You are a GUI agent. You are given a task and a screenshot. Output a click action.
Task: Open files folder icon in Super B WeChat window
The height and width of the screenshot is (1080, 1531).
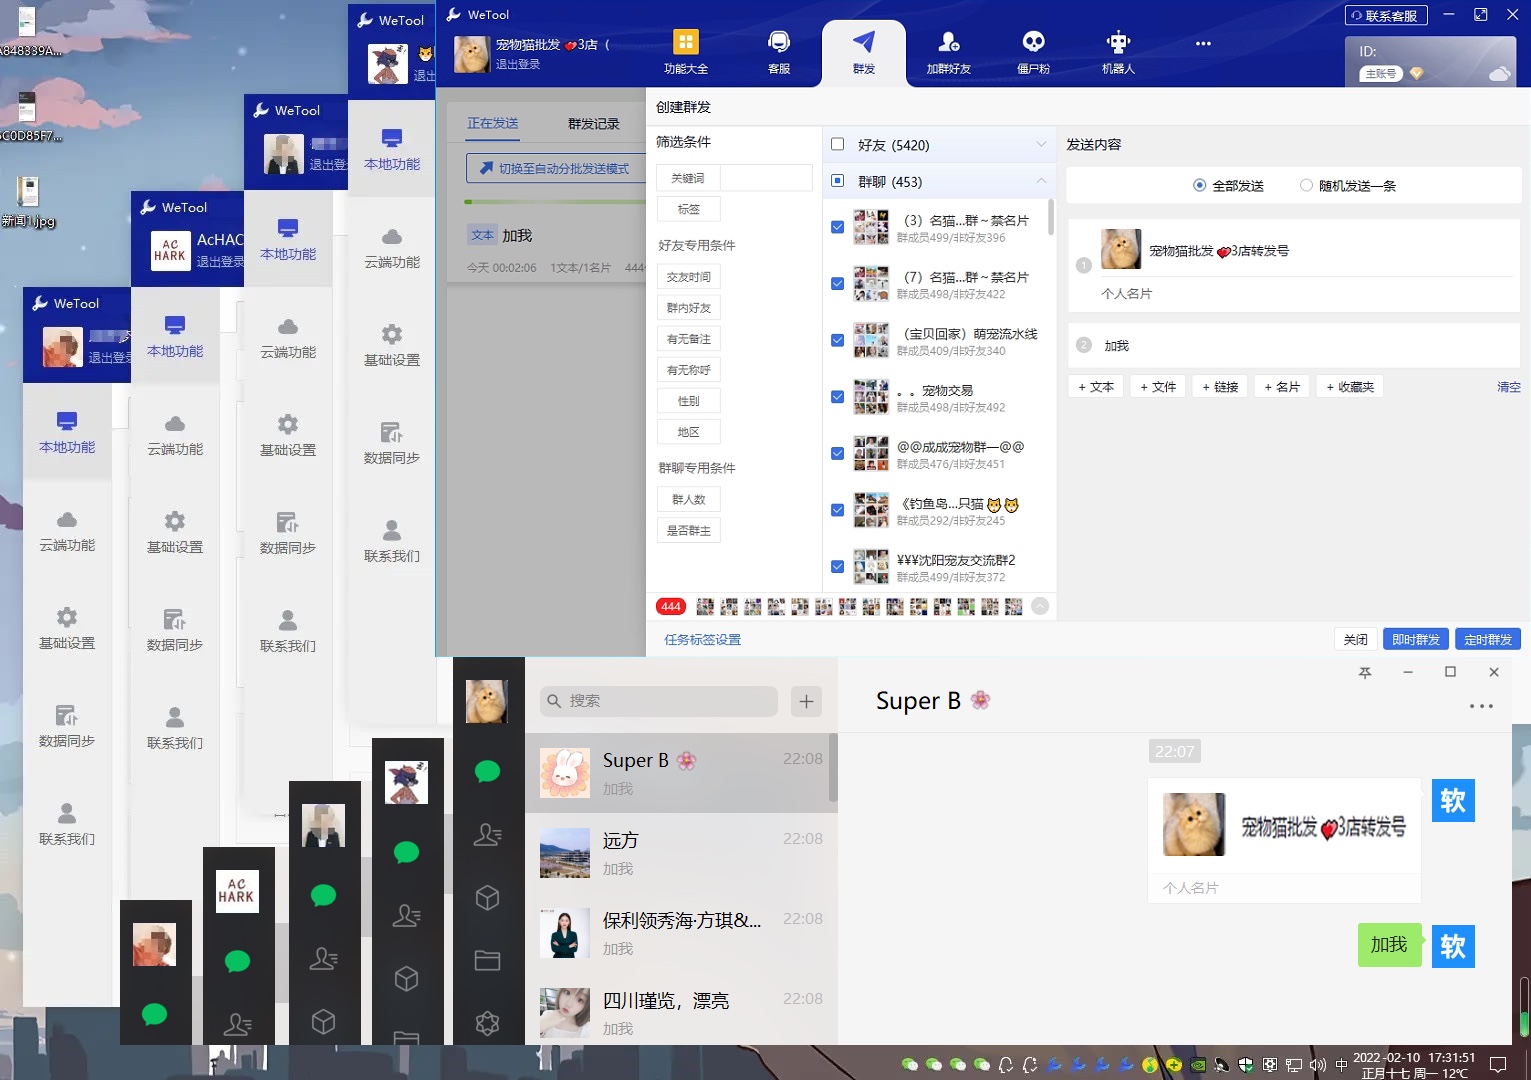(487, 961)
